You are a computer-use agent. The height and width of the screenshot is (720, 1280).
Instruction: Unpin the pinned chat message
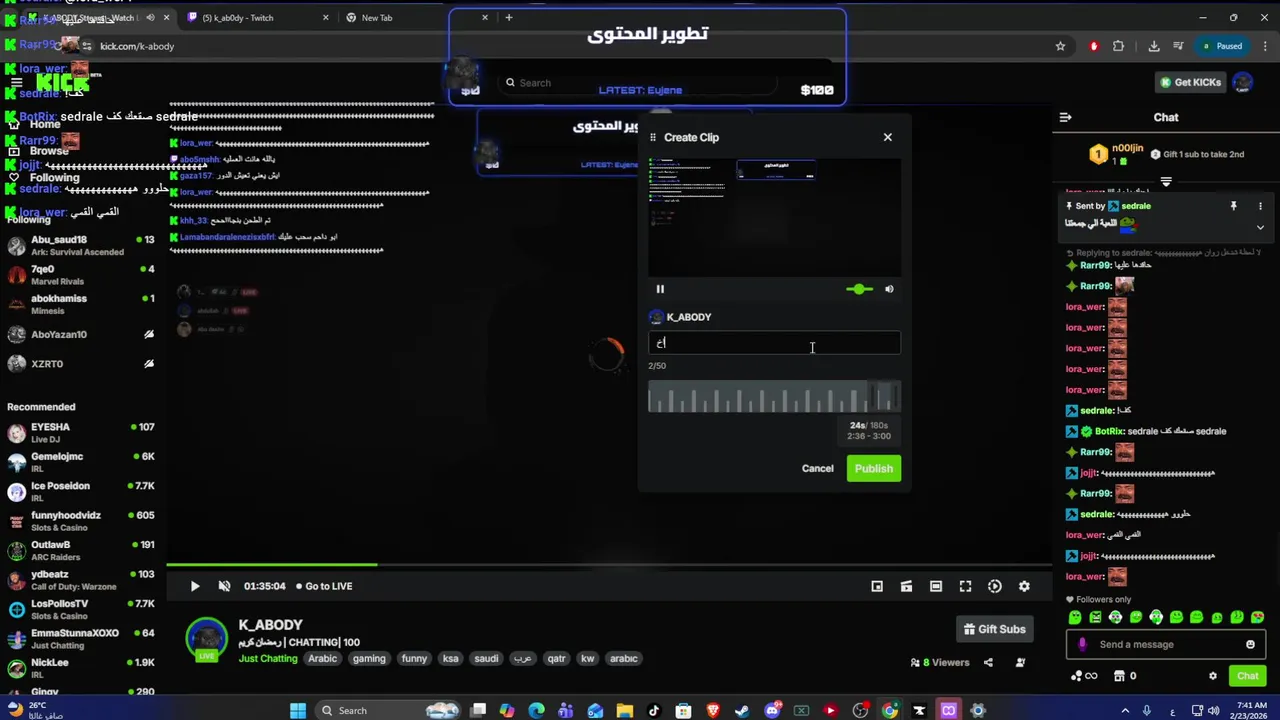click(x=1233, y=206)
